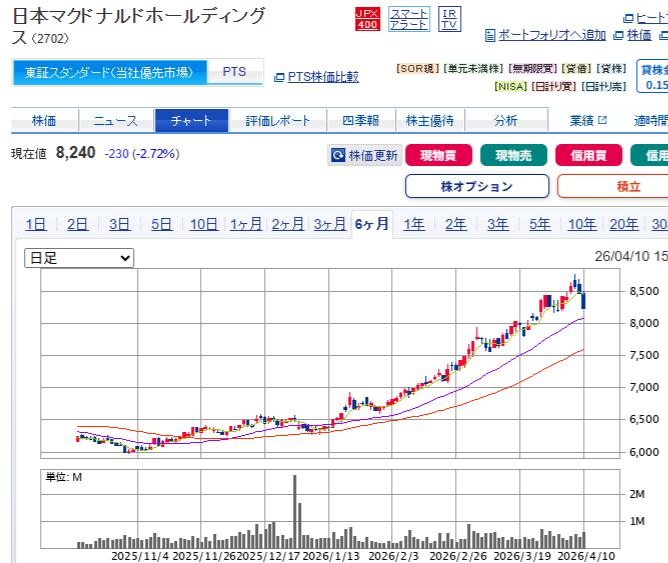Image resolution: width=668 pixels, height=563 pixels.
Task: Click the JPX 400 index badge
Action: [367, 18]
